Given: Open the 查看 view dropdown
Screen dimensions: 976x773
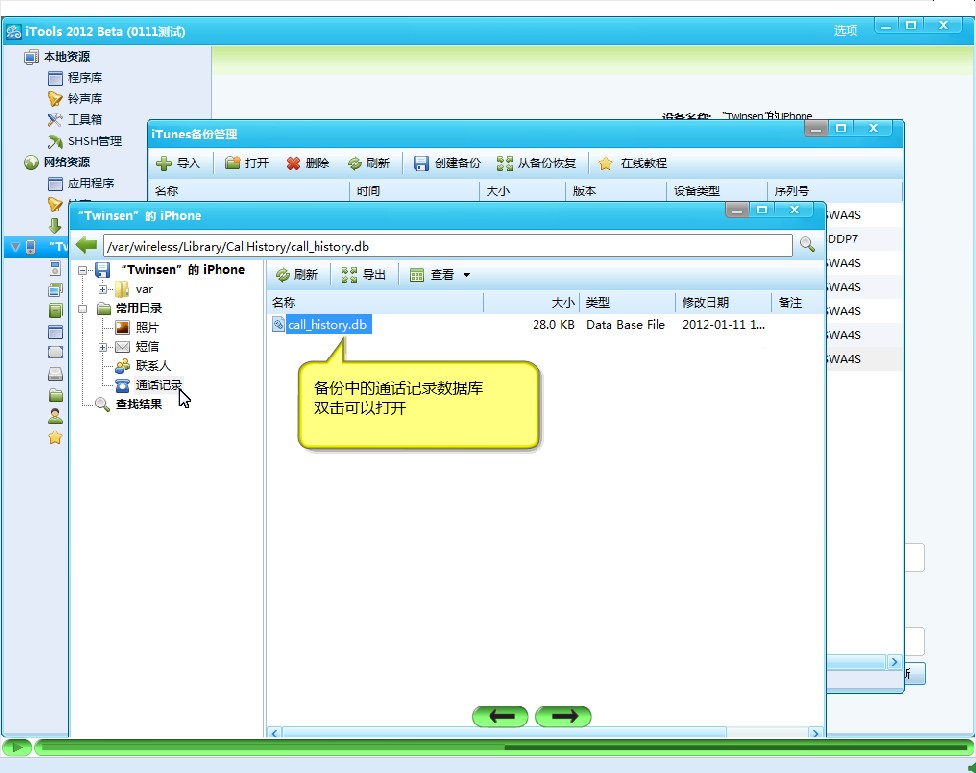Looking at the screenshot, I should [x=440, y=275].
